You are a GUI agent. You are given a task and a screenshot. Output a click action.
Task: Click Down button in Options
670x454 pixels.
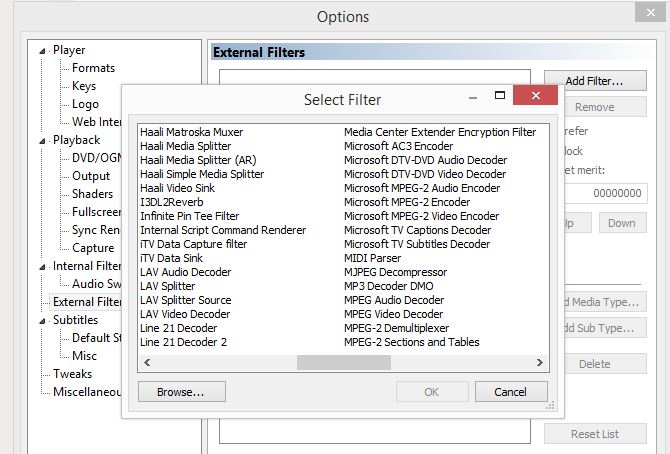tap(622, 223)
